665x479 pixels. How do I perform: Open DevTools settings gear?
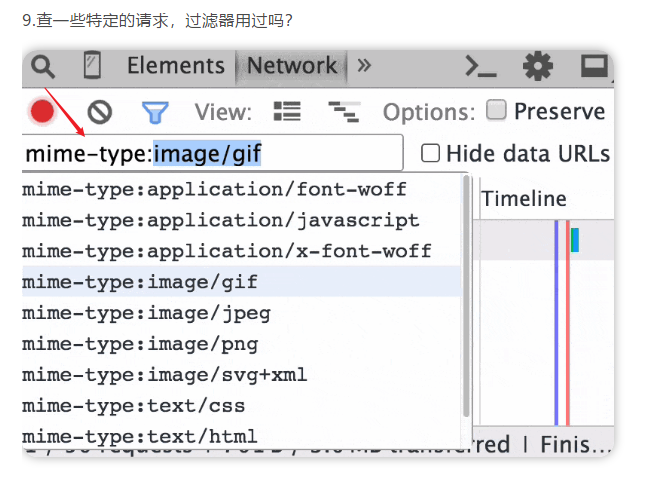coord(538,66)
